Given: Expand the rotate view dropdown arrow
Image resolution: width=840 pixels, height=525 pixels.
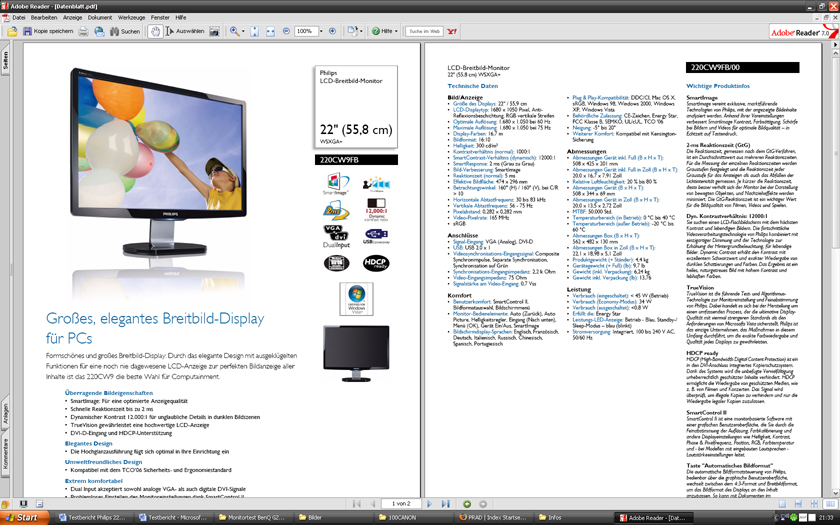Looking at the screenshot, I should tap(361, 32).
